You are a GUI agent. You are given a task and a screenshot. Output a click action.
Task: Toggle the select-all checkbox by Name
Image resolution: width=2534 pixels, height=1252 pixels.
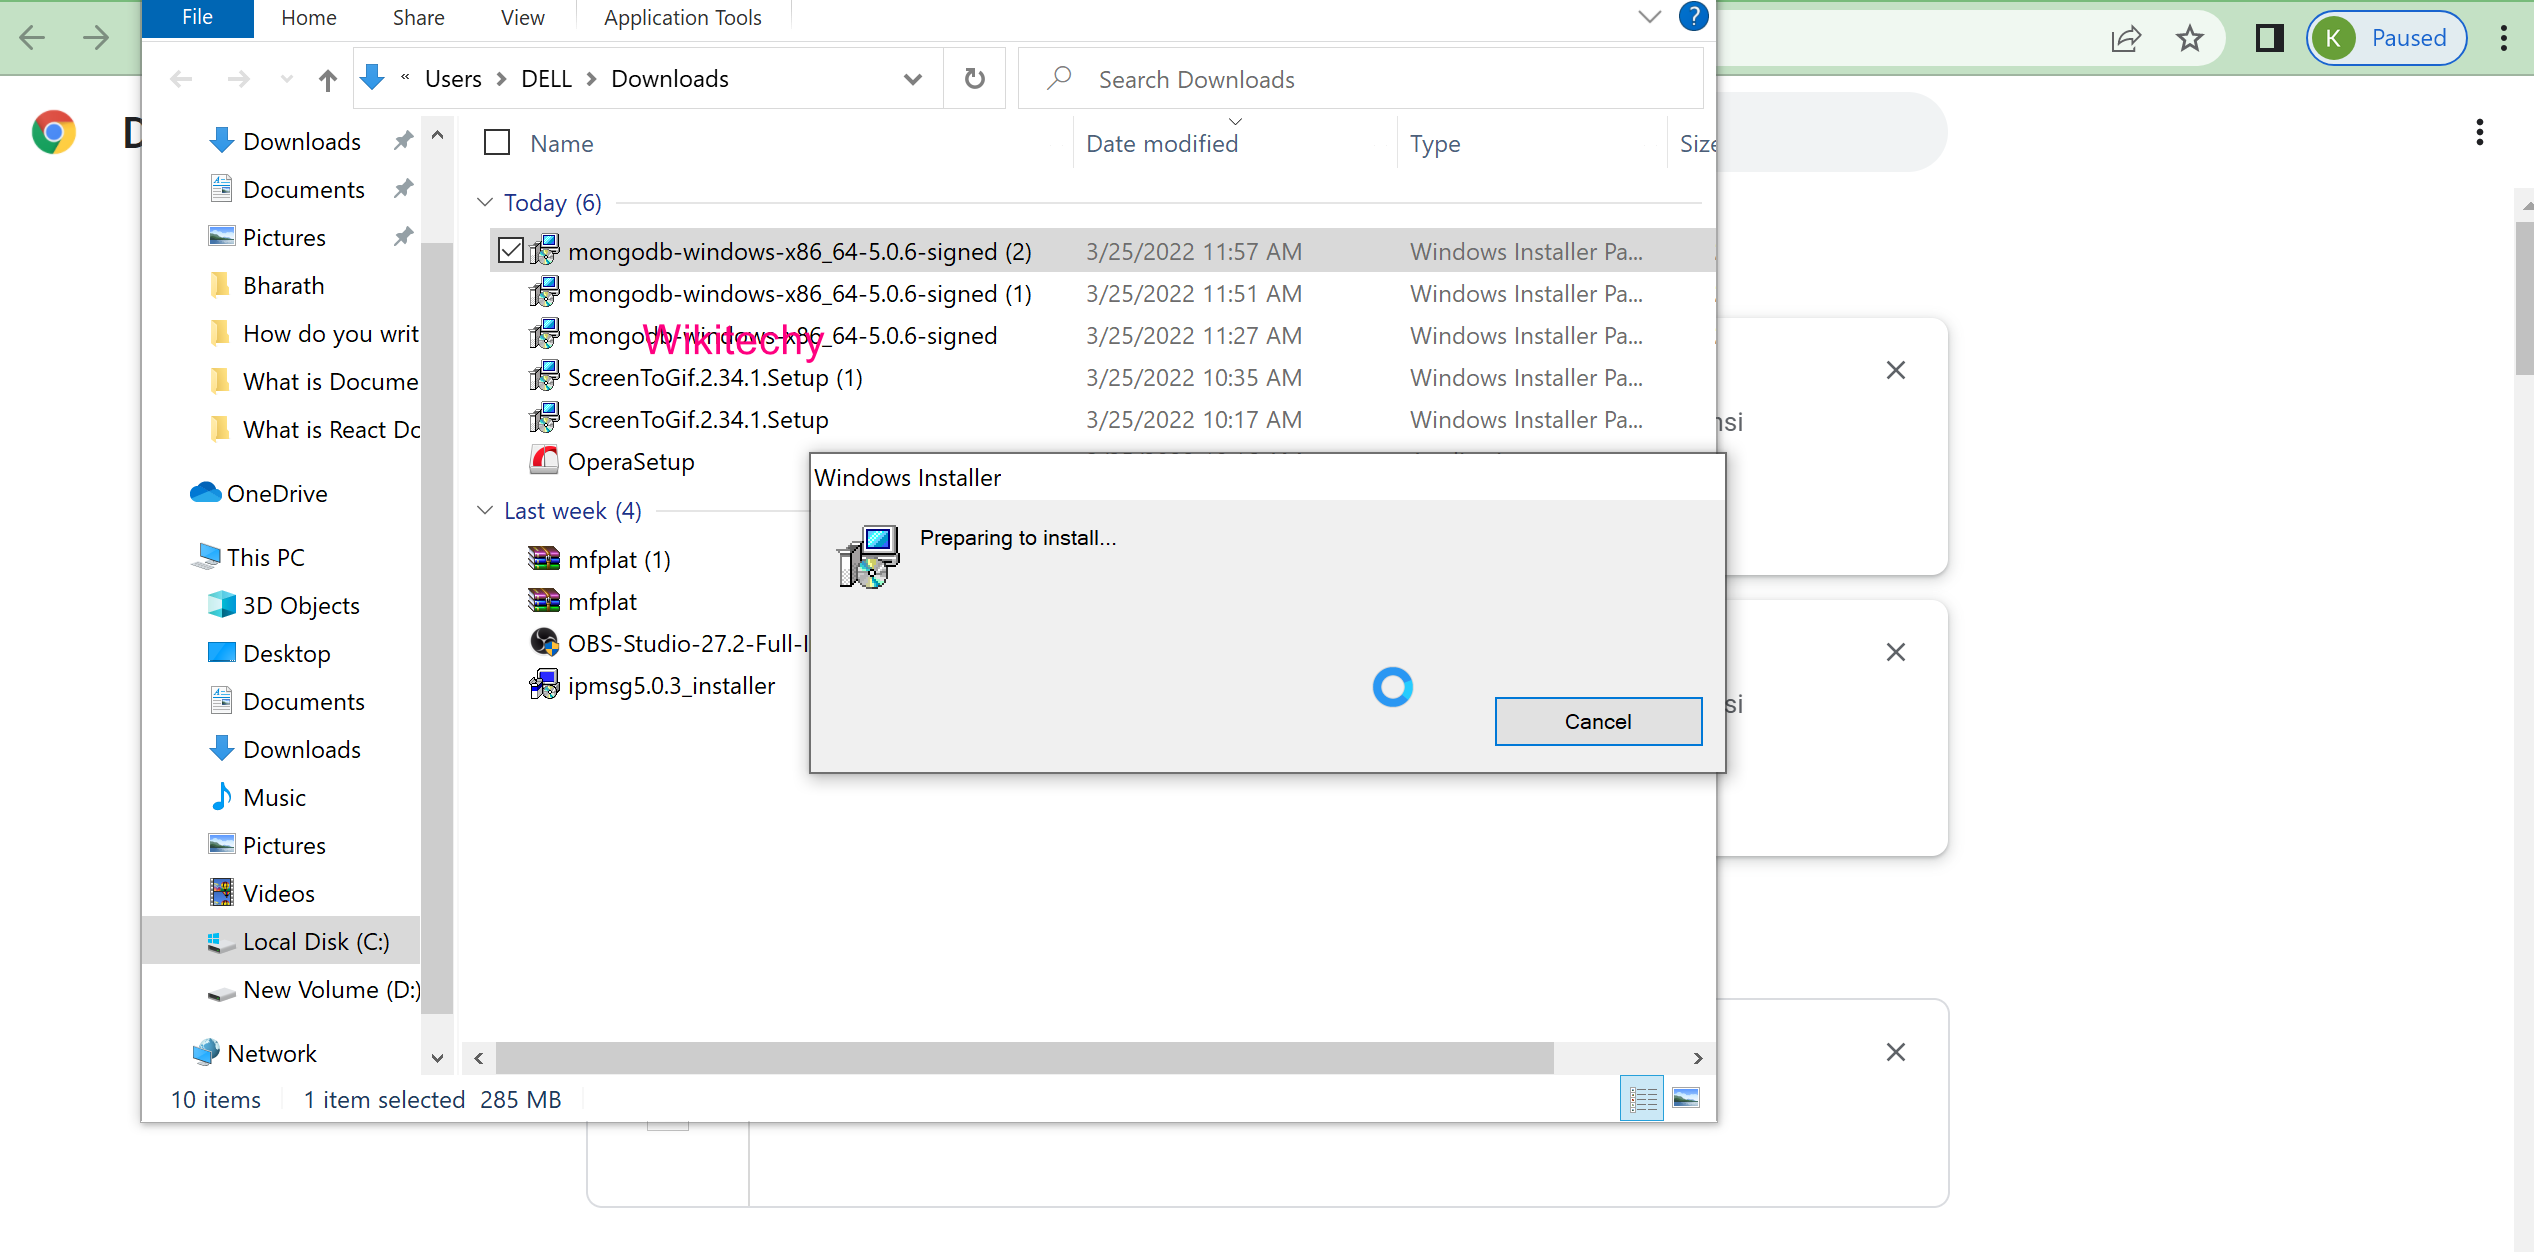point(497,143)
